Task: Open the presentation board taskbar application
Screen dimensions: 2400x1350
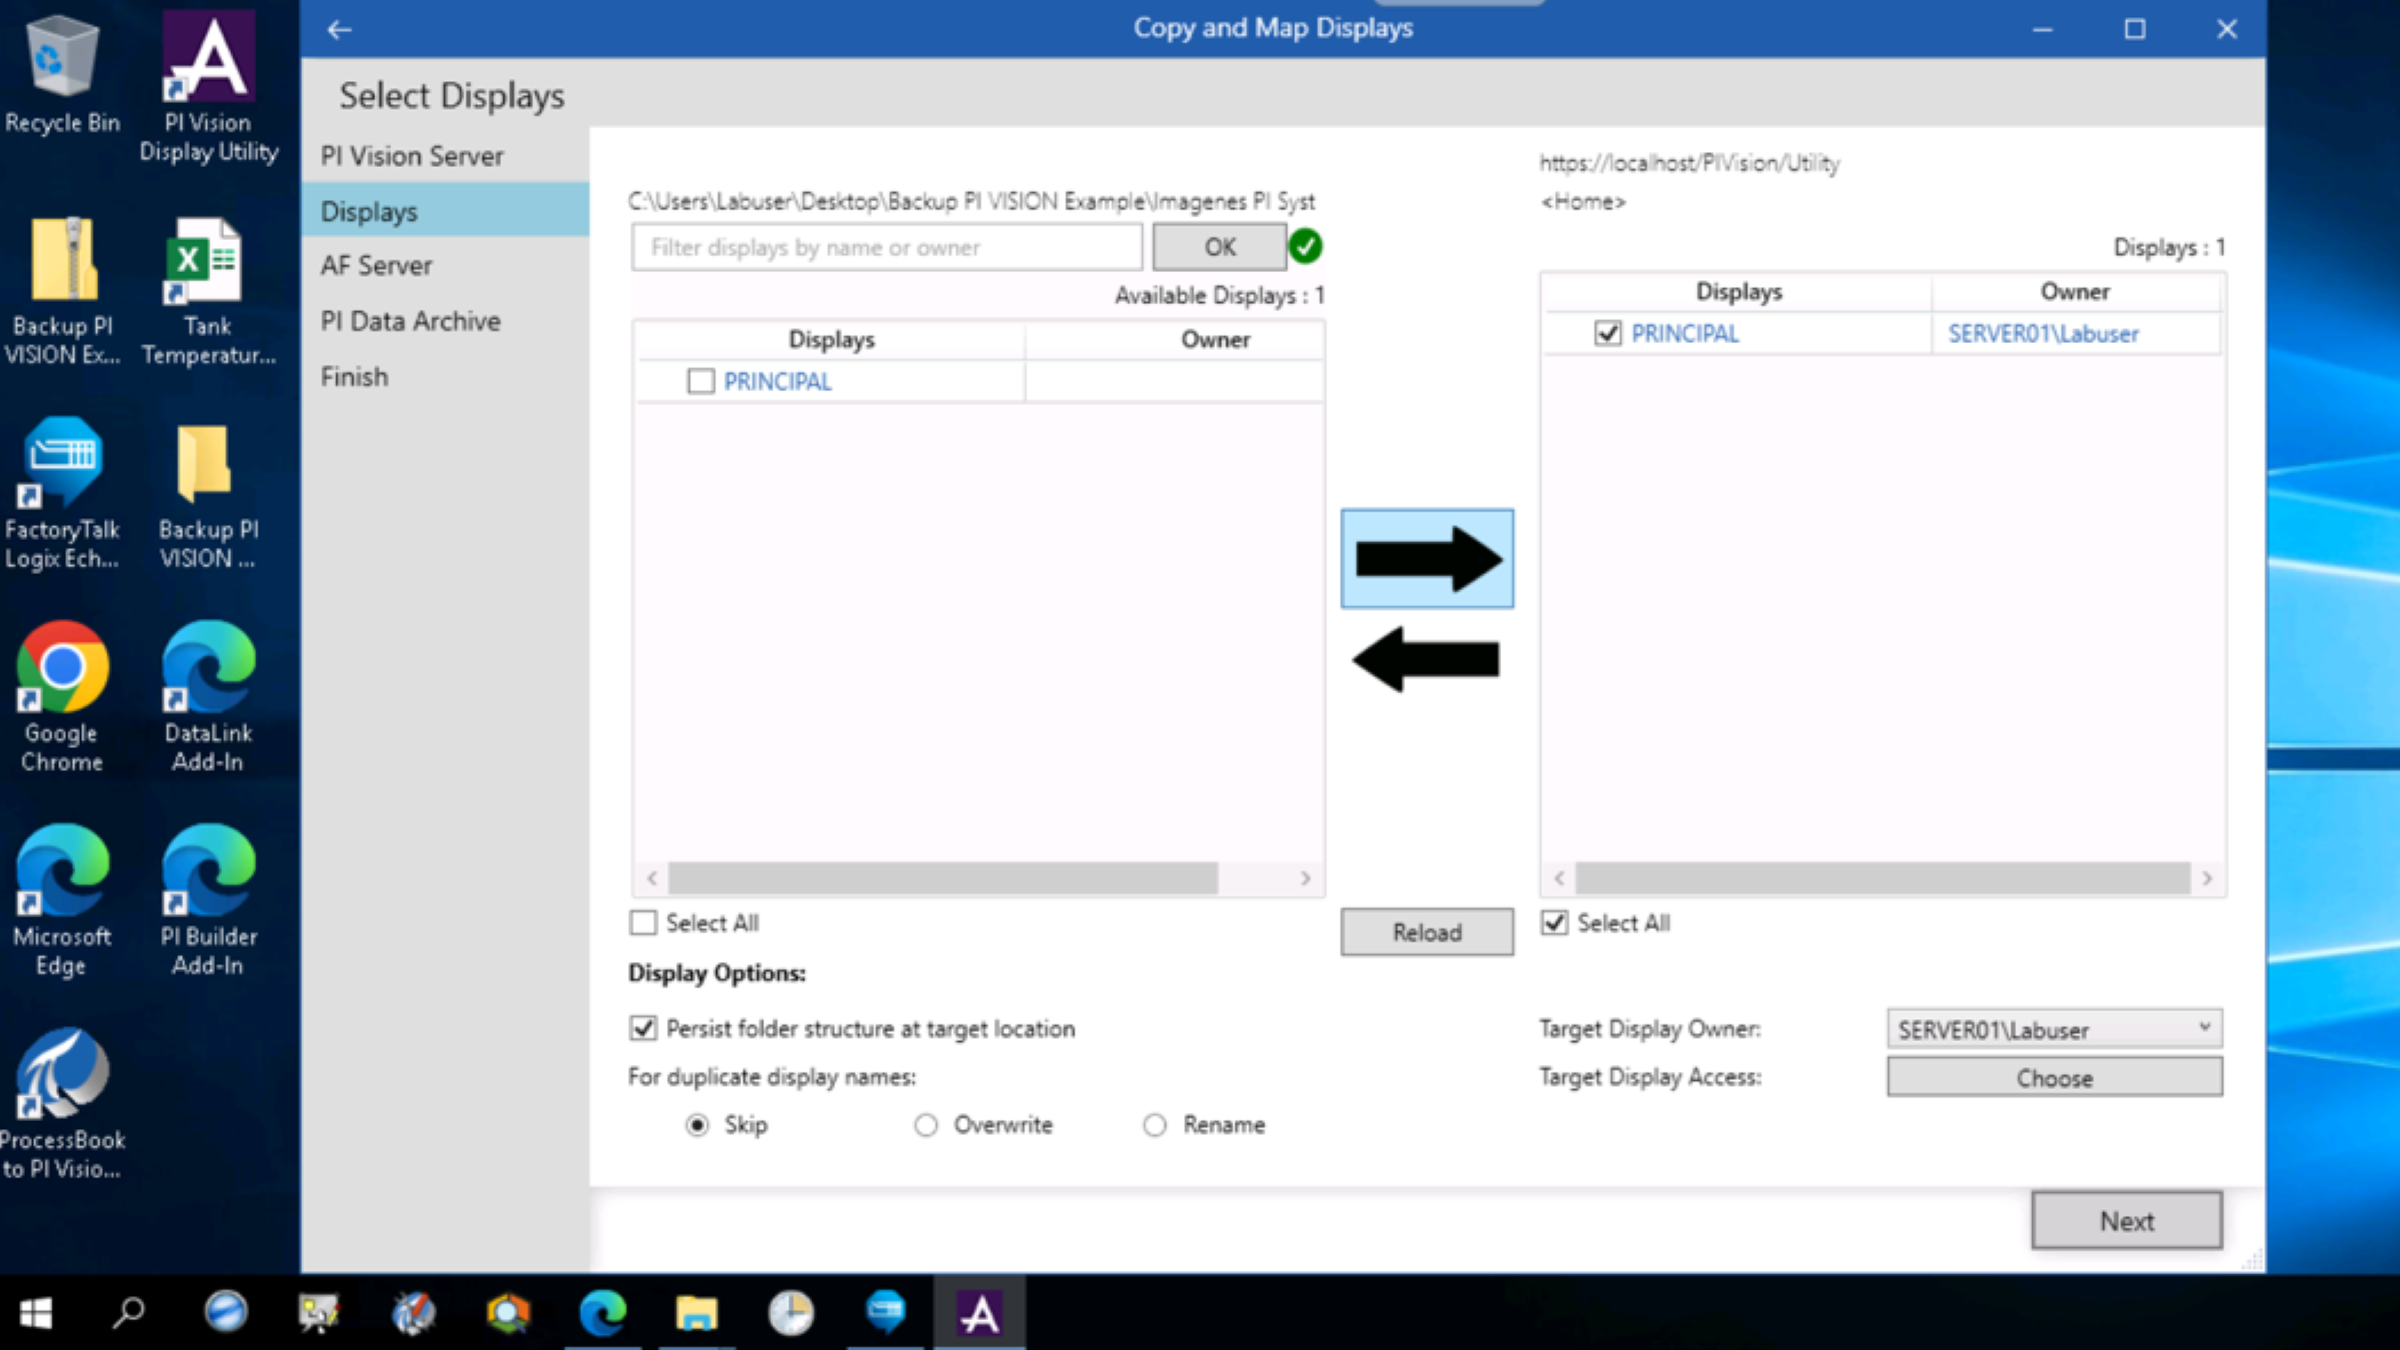Action: pos(319,1312)
